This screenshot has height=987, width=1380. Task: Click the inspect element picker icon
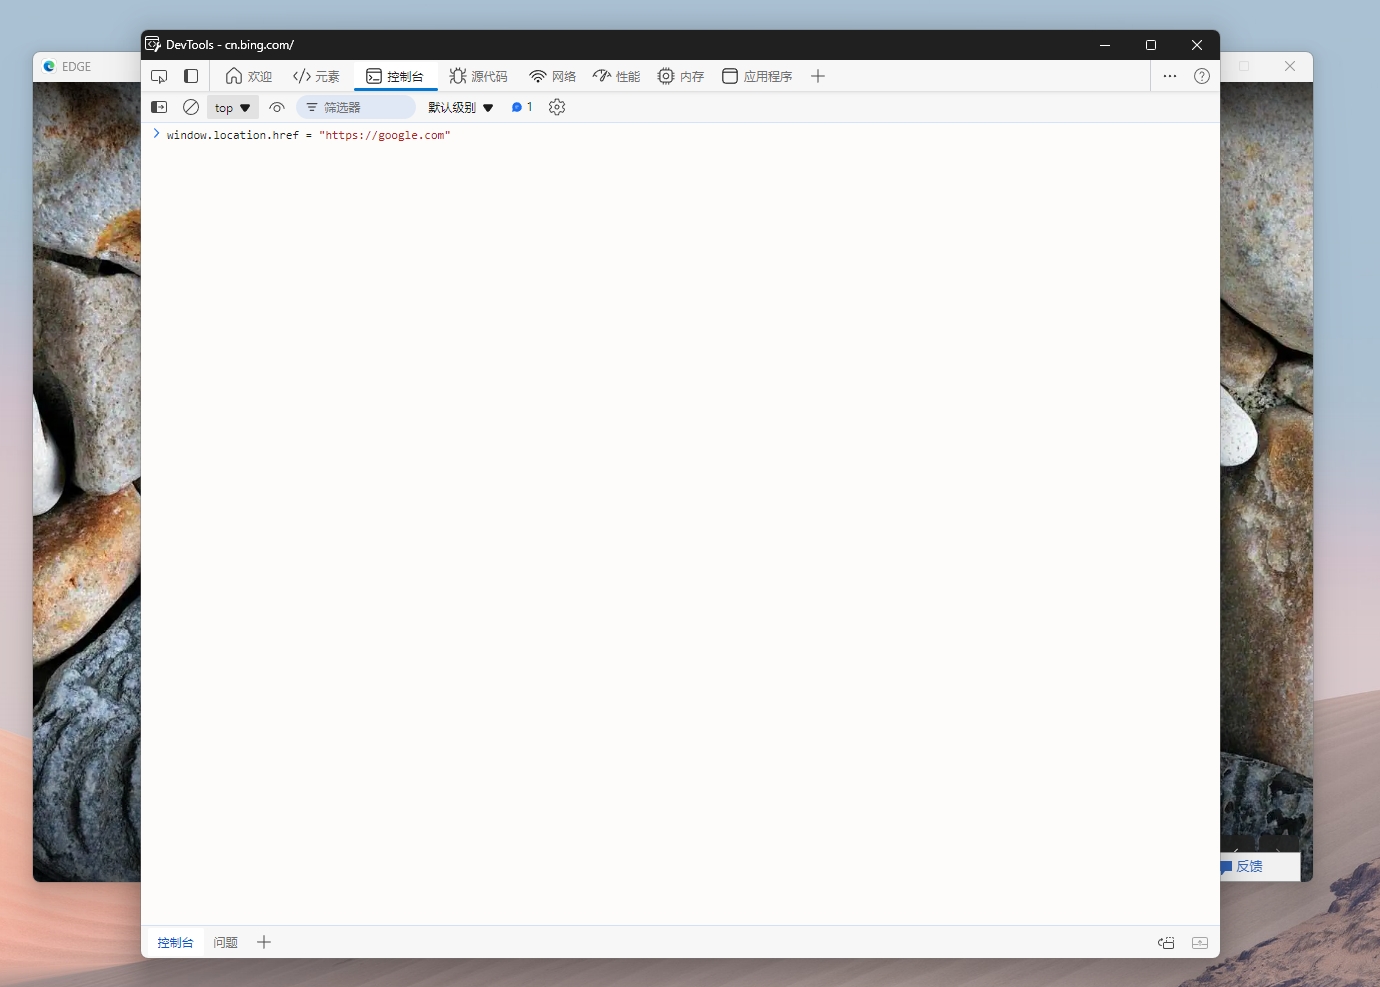[159, 76]
